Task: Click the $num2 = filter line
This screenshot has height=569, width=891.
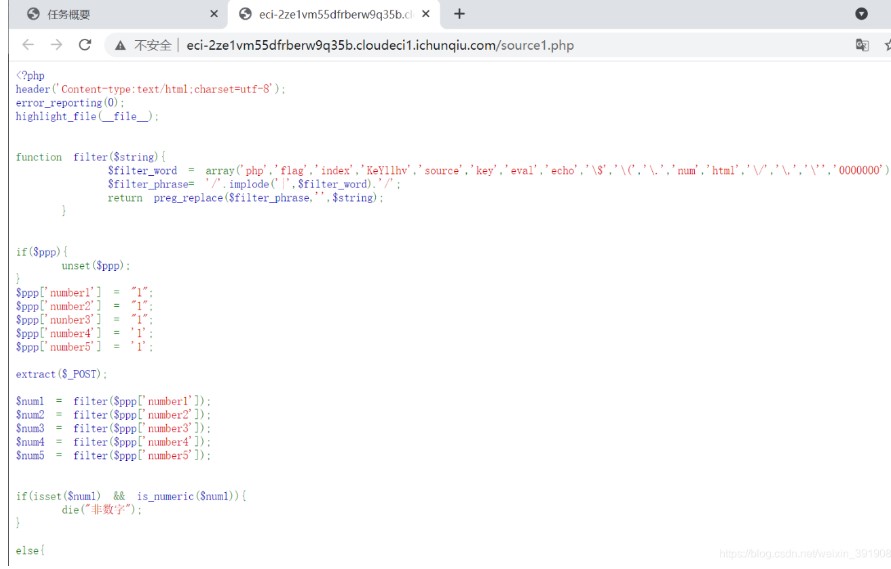Action: [x=113, y=415]
